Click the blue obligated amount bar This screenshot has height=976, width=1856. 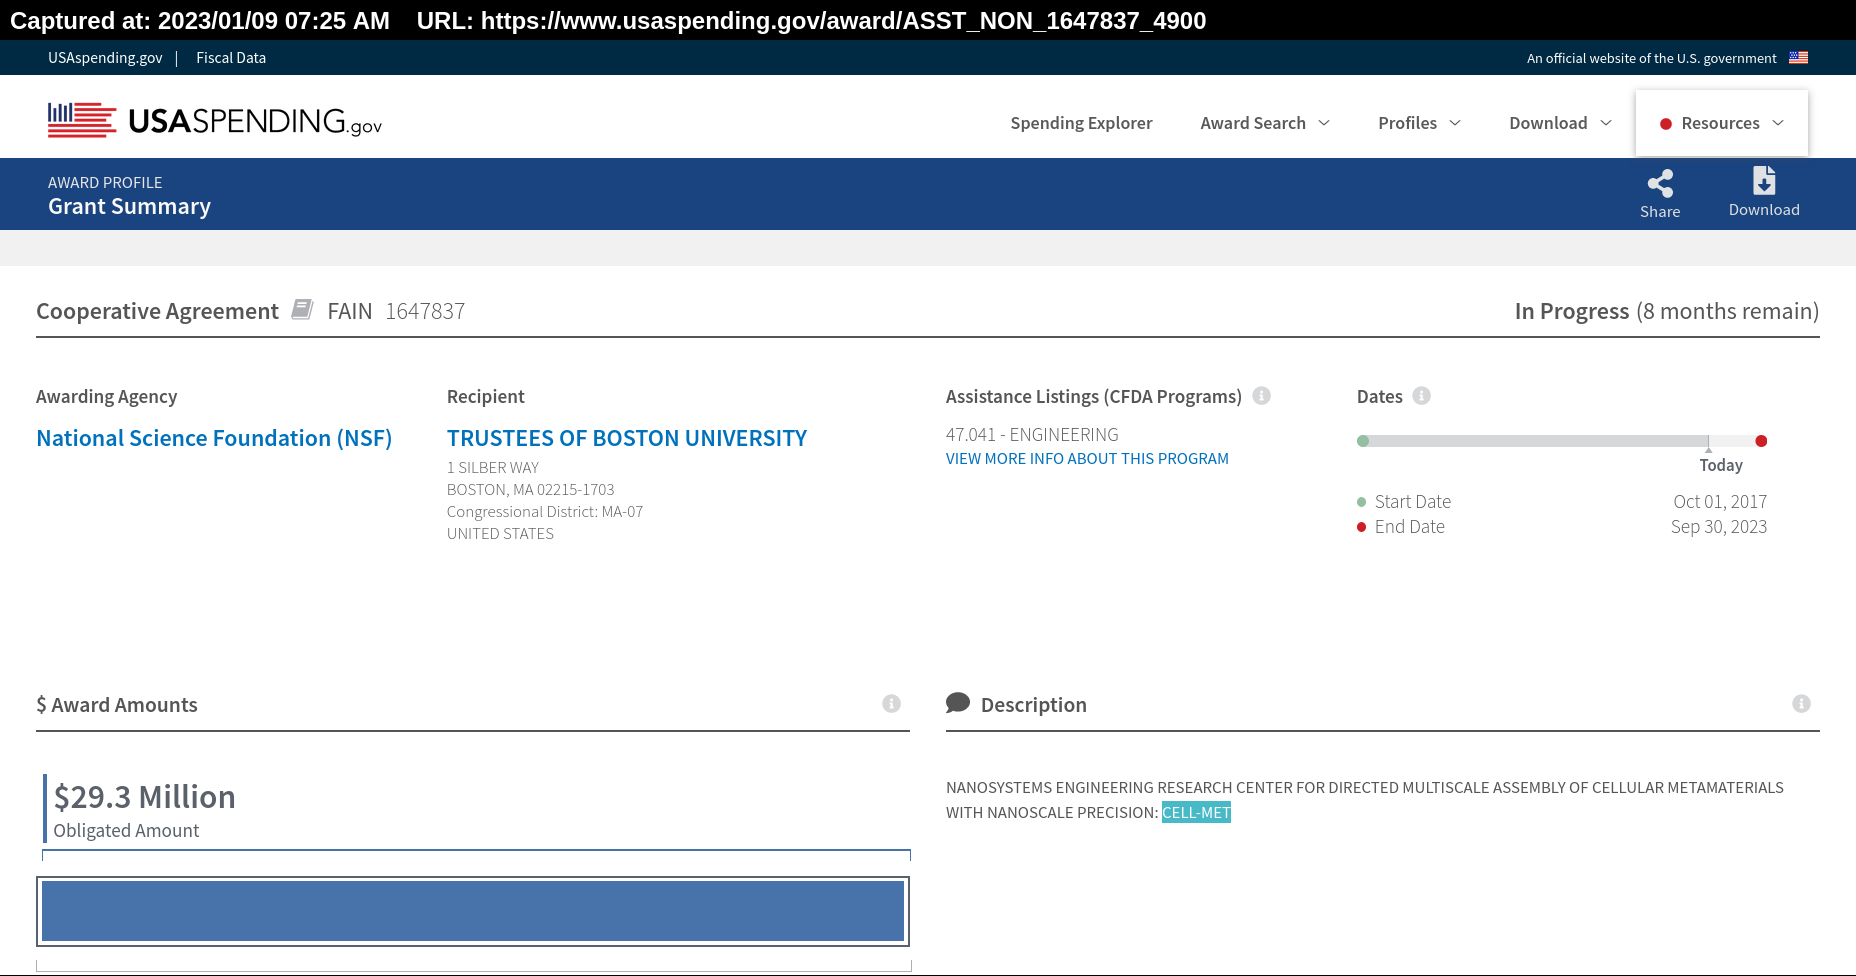click(473, 911)
